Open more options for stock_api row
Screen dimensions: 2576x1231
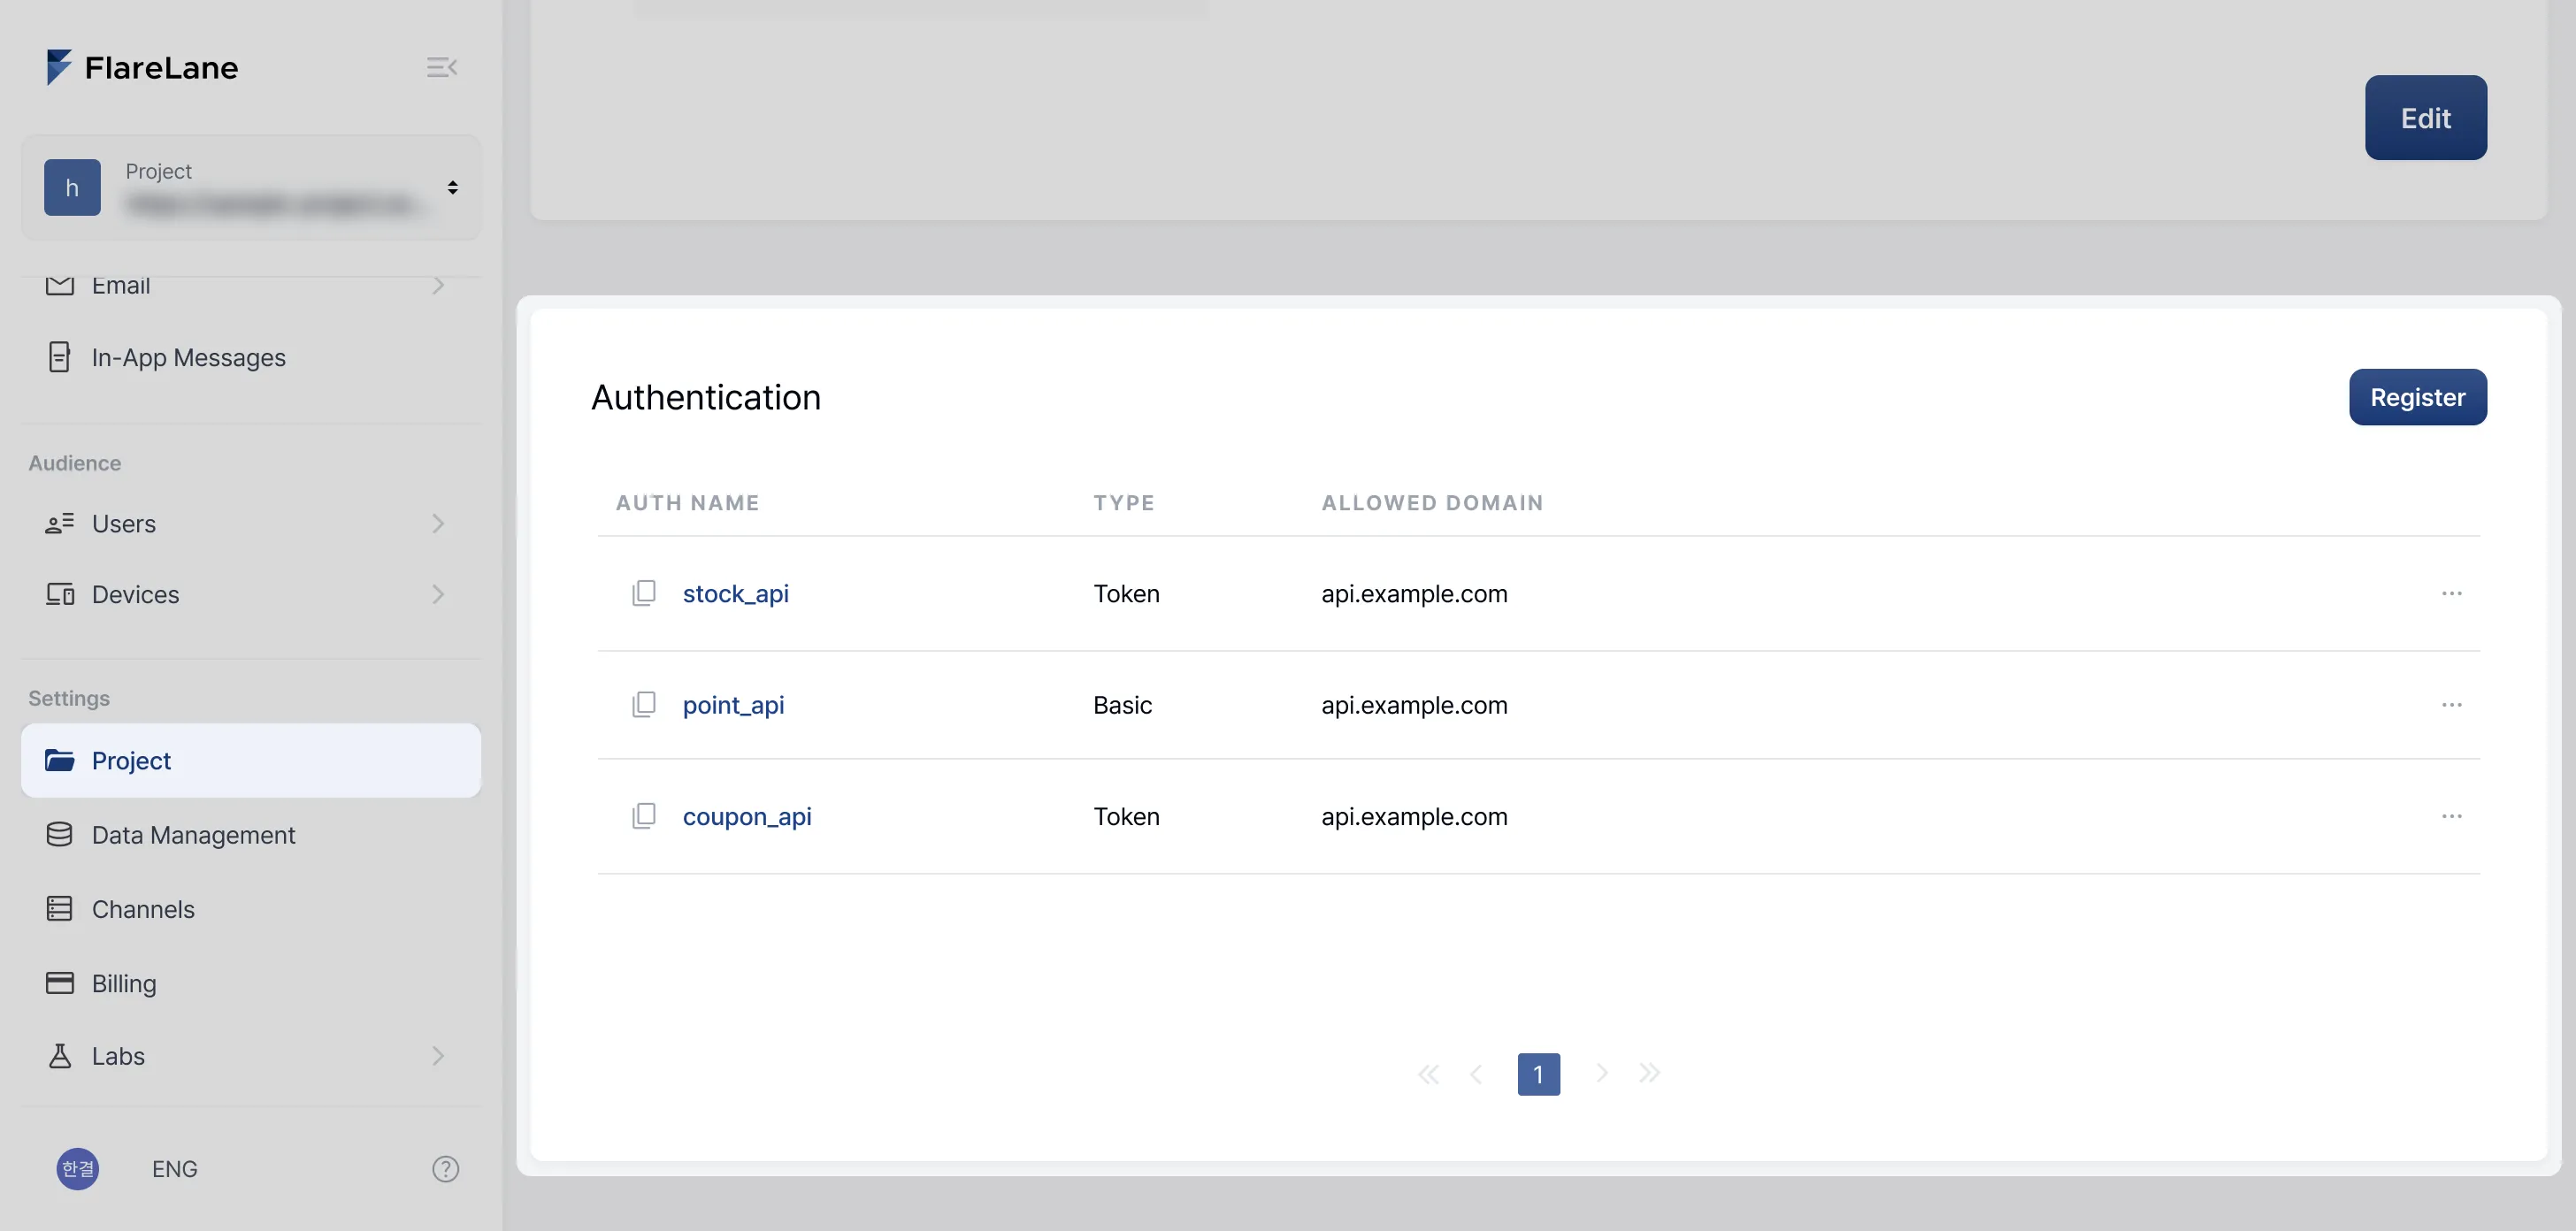point(2451,594)
